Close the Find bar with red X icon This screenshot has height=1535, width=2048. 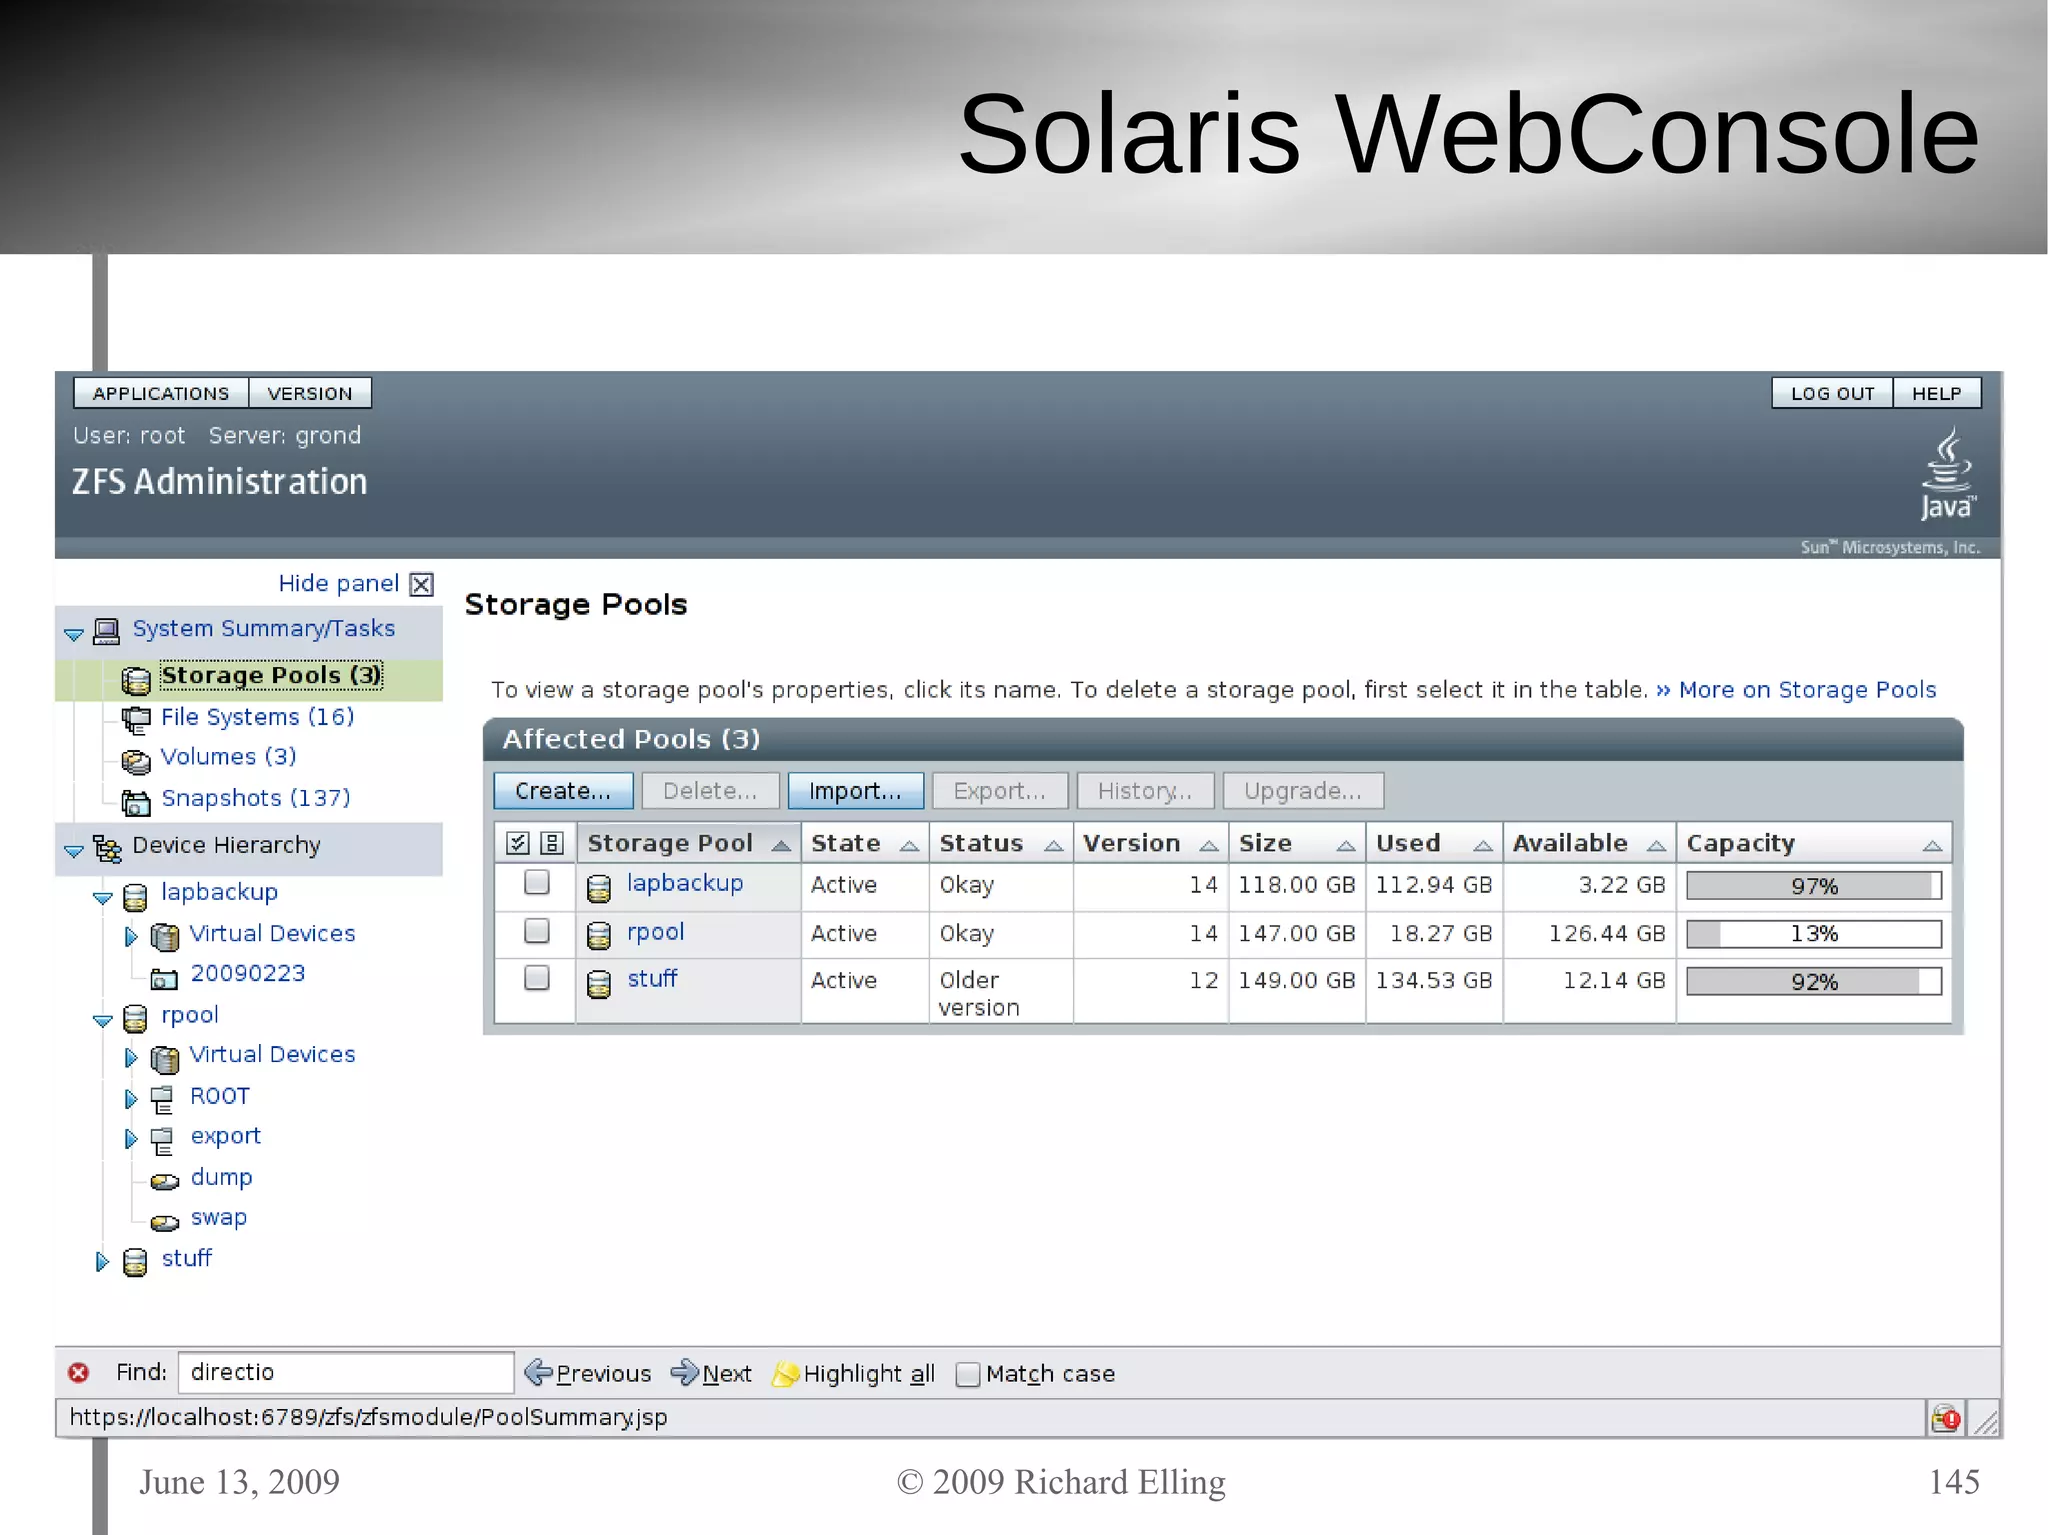click(78, 1372)
